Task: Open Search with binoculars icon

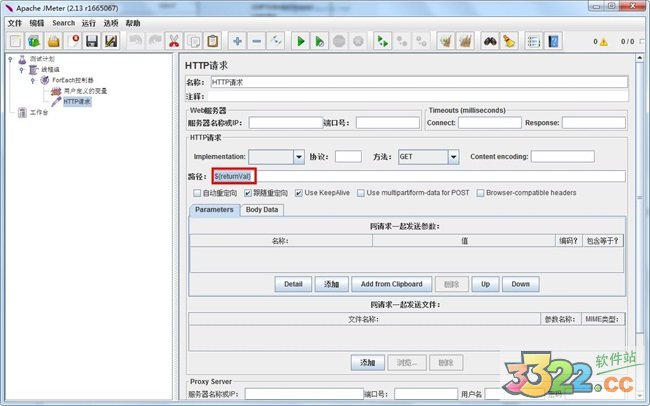Action: click(x=490, y=41)
